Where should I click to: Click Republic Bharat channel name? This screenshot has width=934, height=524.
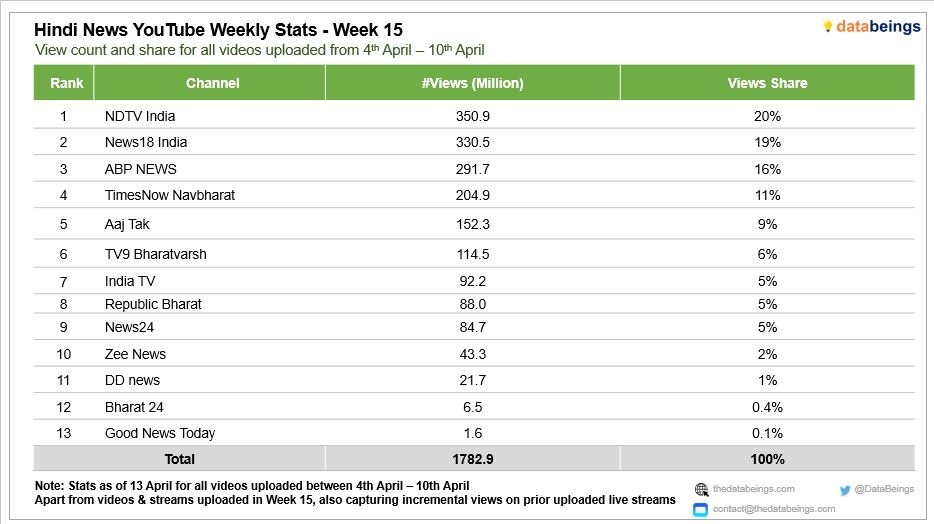click(x=153, y=304)
